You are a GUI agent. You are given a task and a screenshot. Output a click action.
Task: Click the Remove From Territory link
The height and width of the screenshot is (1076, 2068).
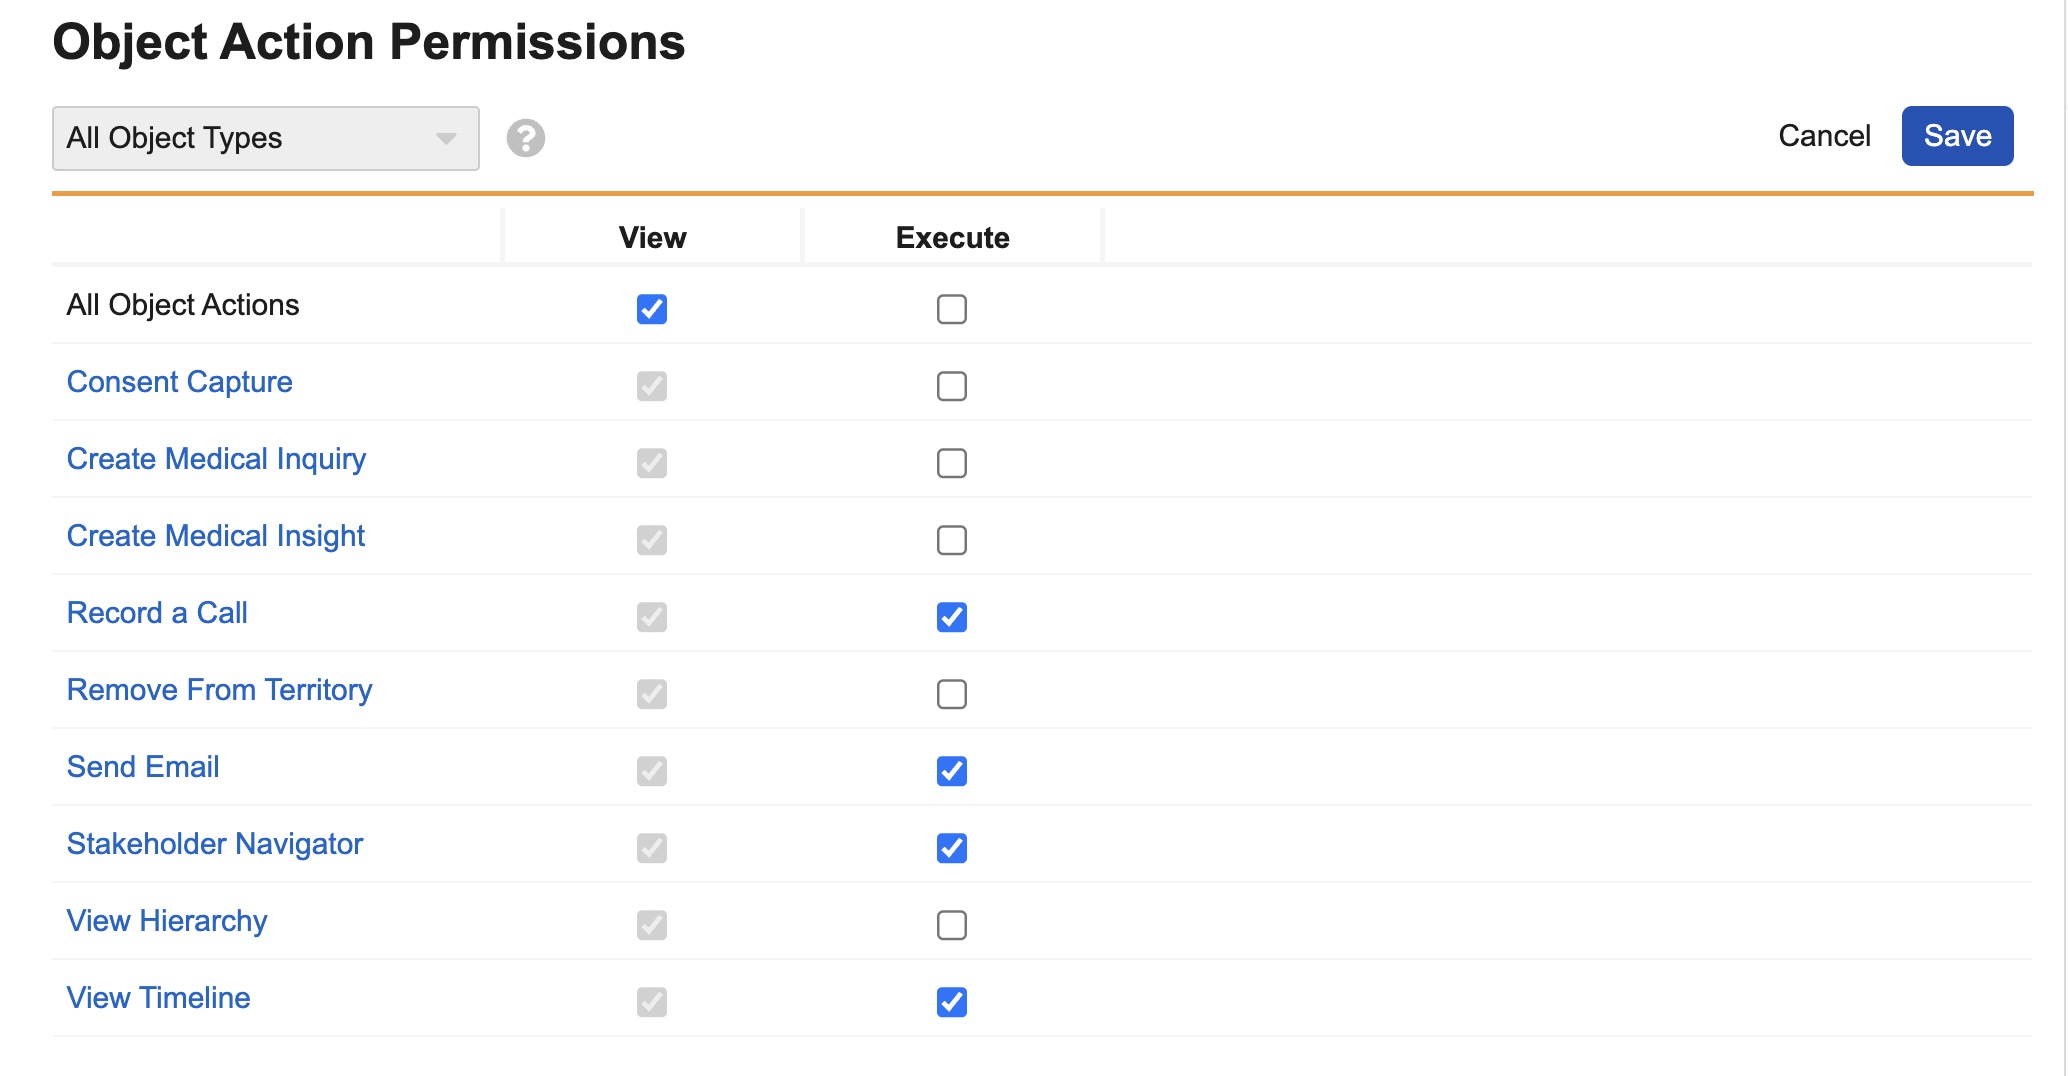coord(219,690)
